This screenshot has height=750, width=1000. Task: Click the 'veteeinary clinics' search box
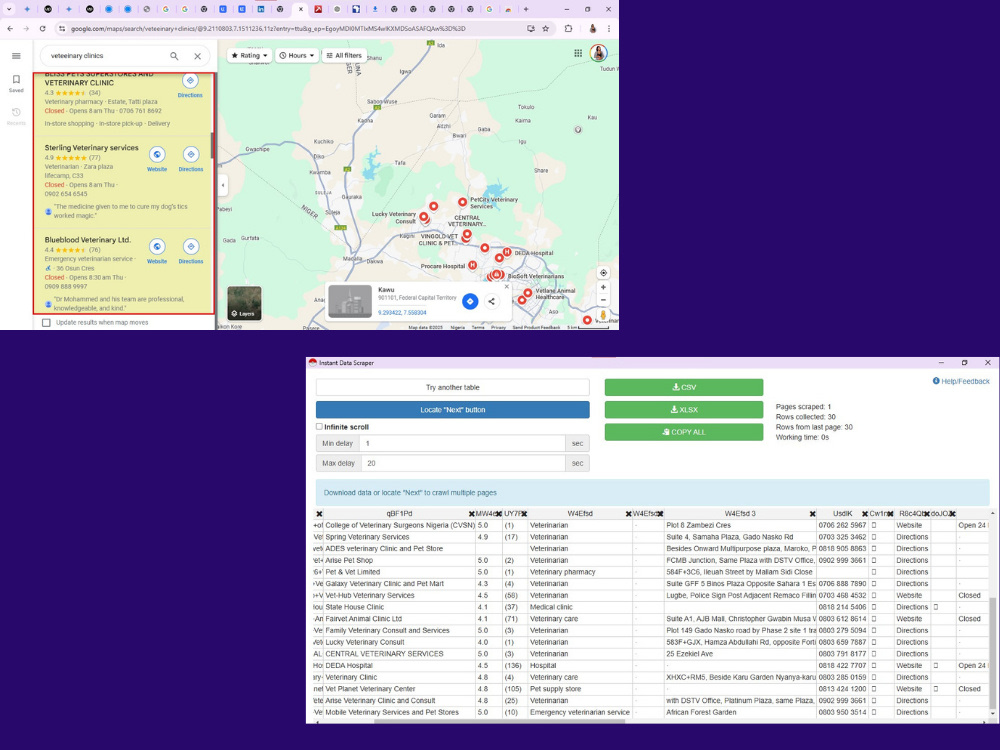click(x=105, y=56)
